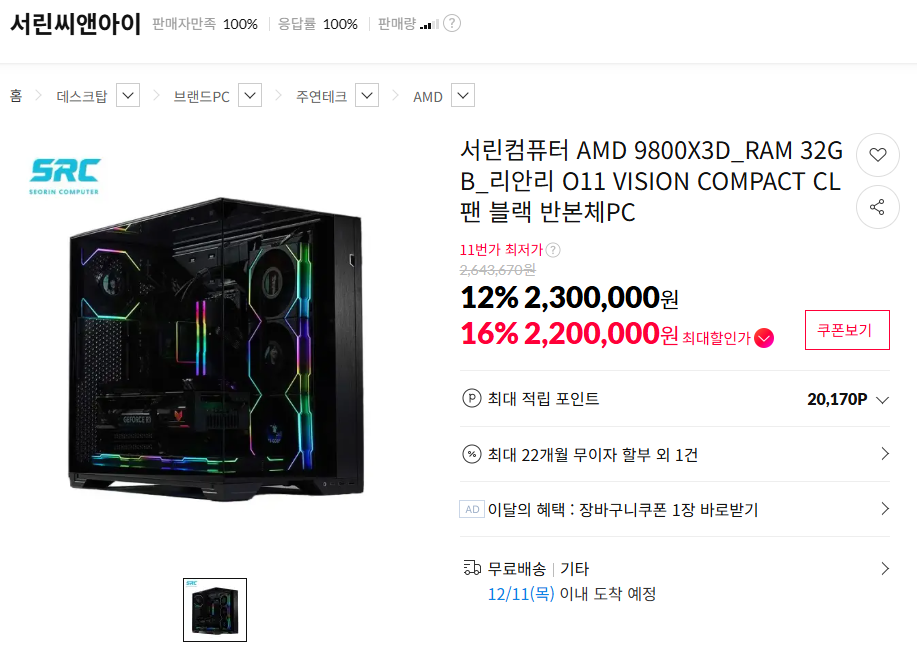The width and height of the screenshot is (917, 652).
Task: Open the 주연테크 category dropdown
Action: 367,95
